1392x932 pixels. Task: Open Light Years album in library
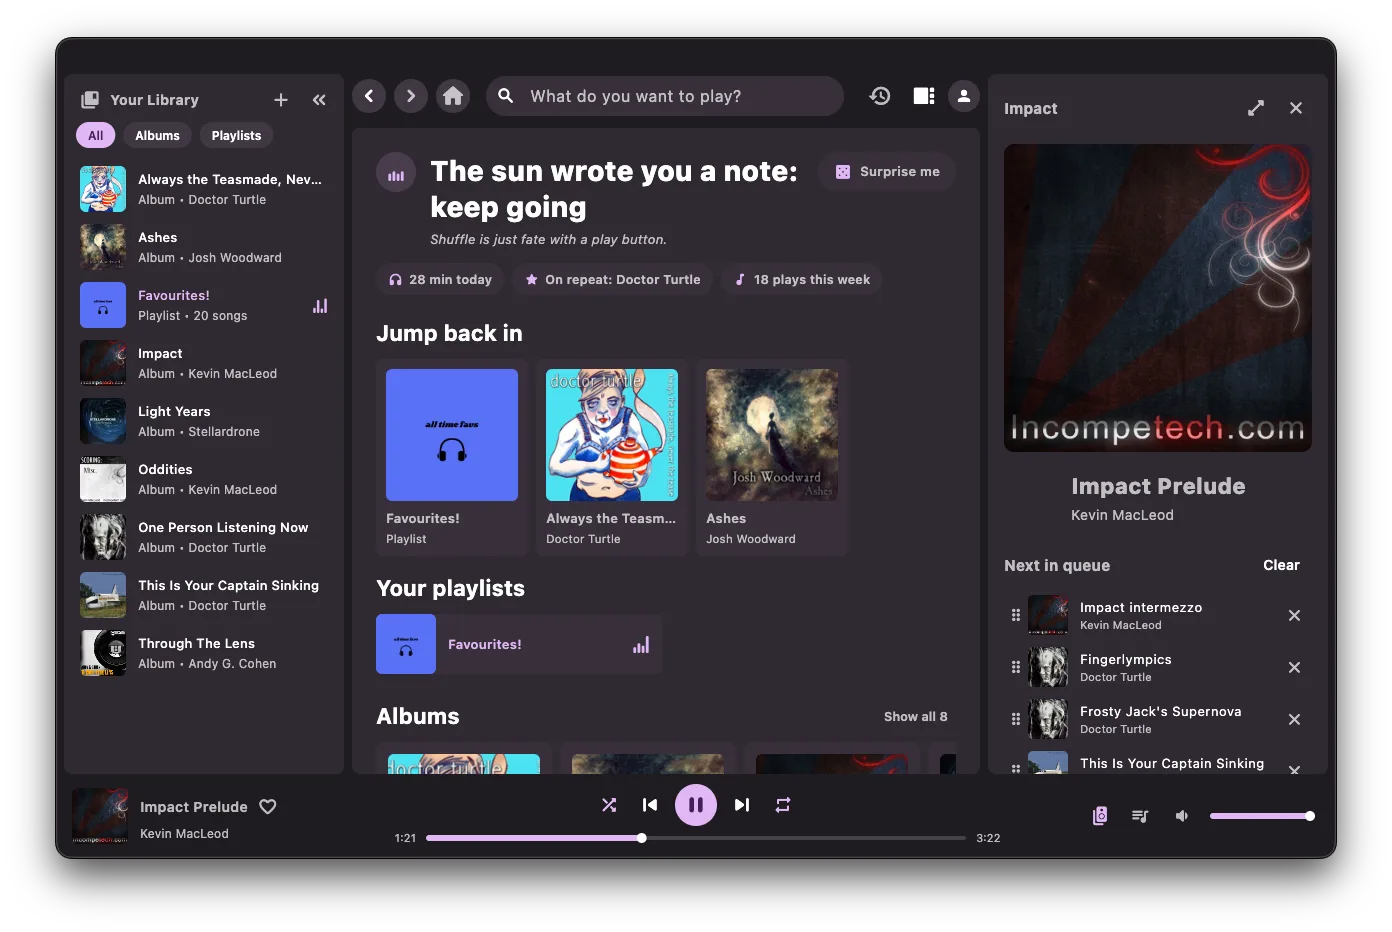204,421
